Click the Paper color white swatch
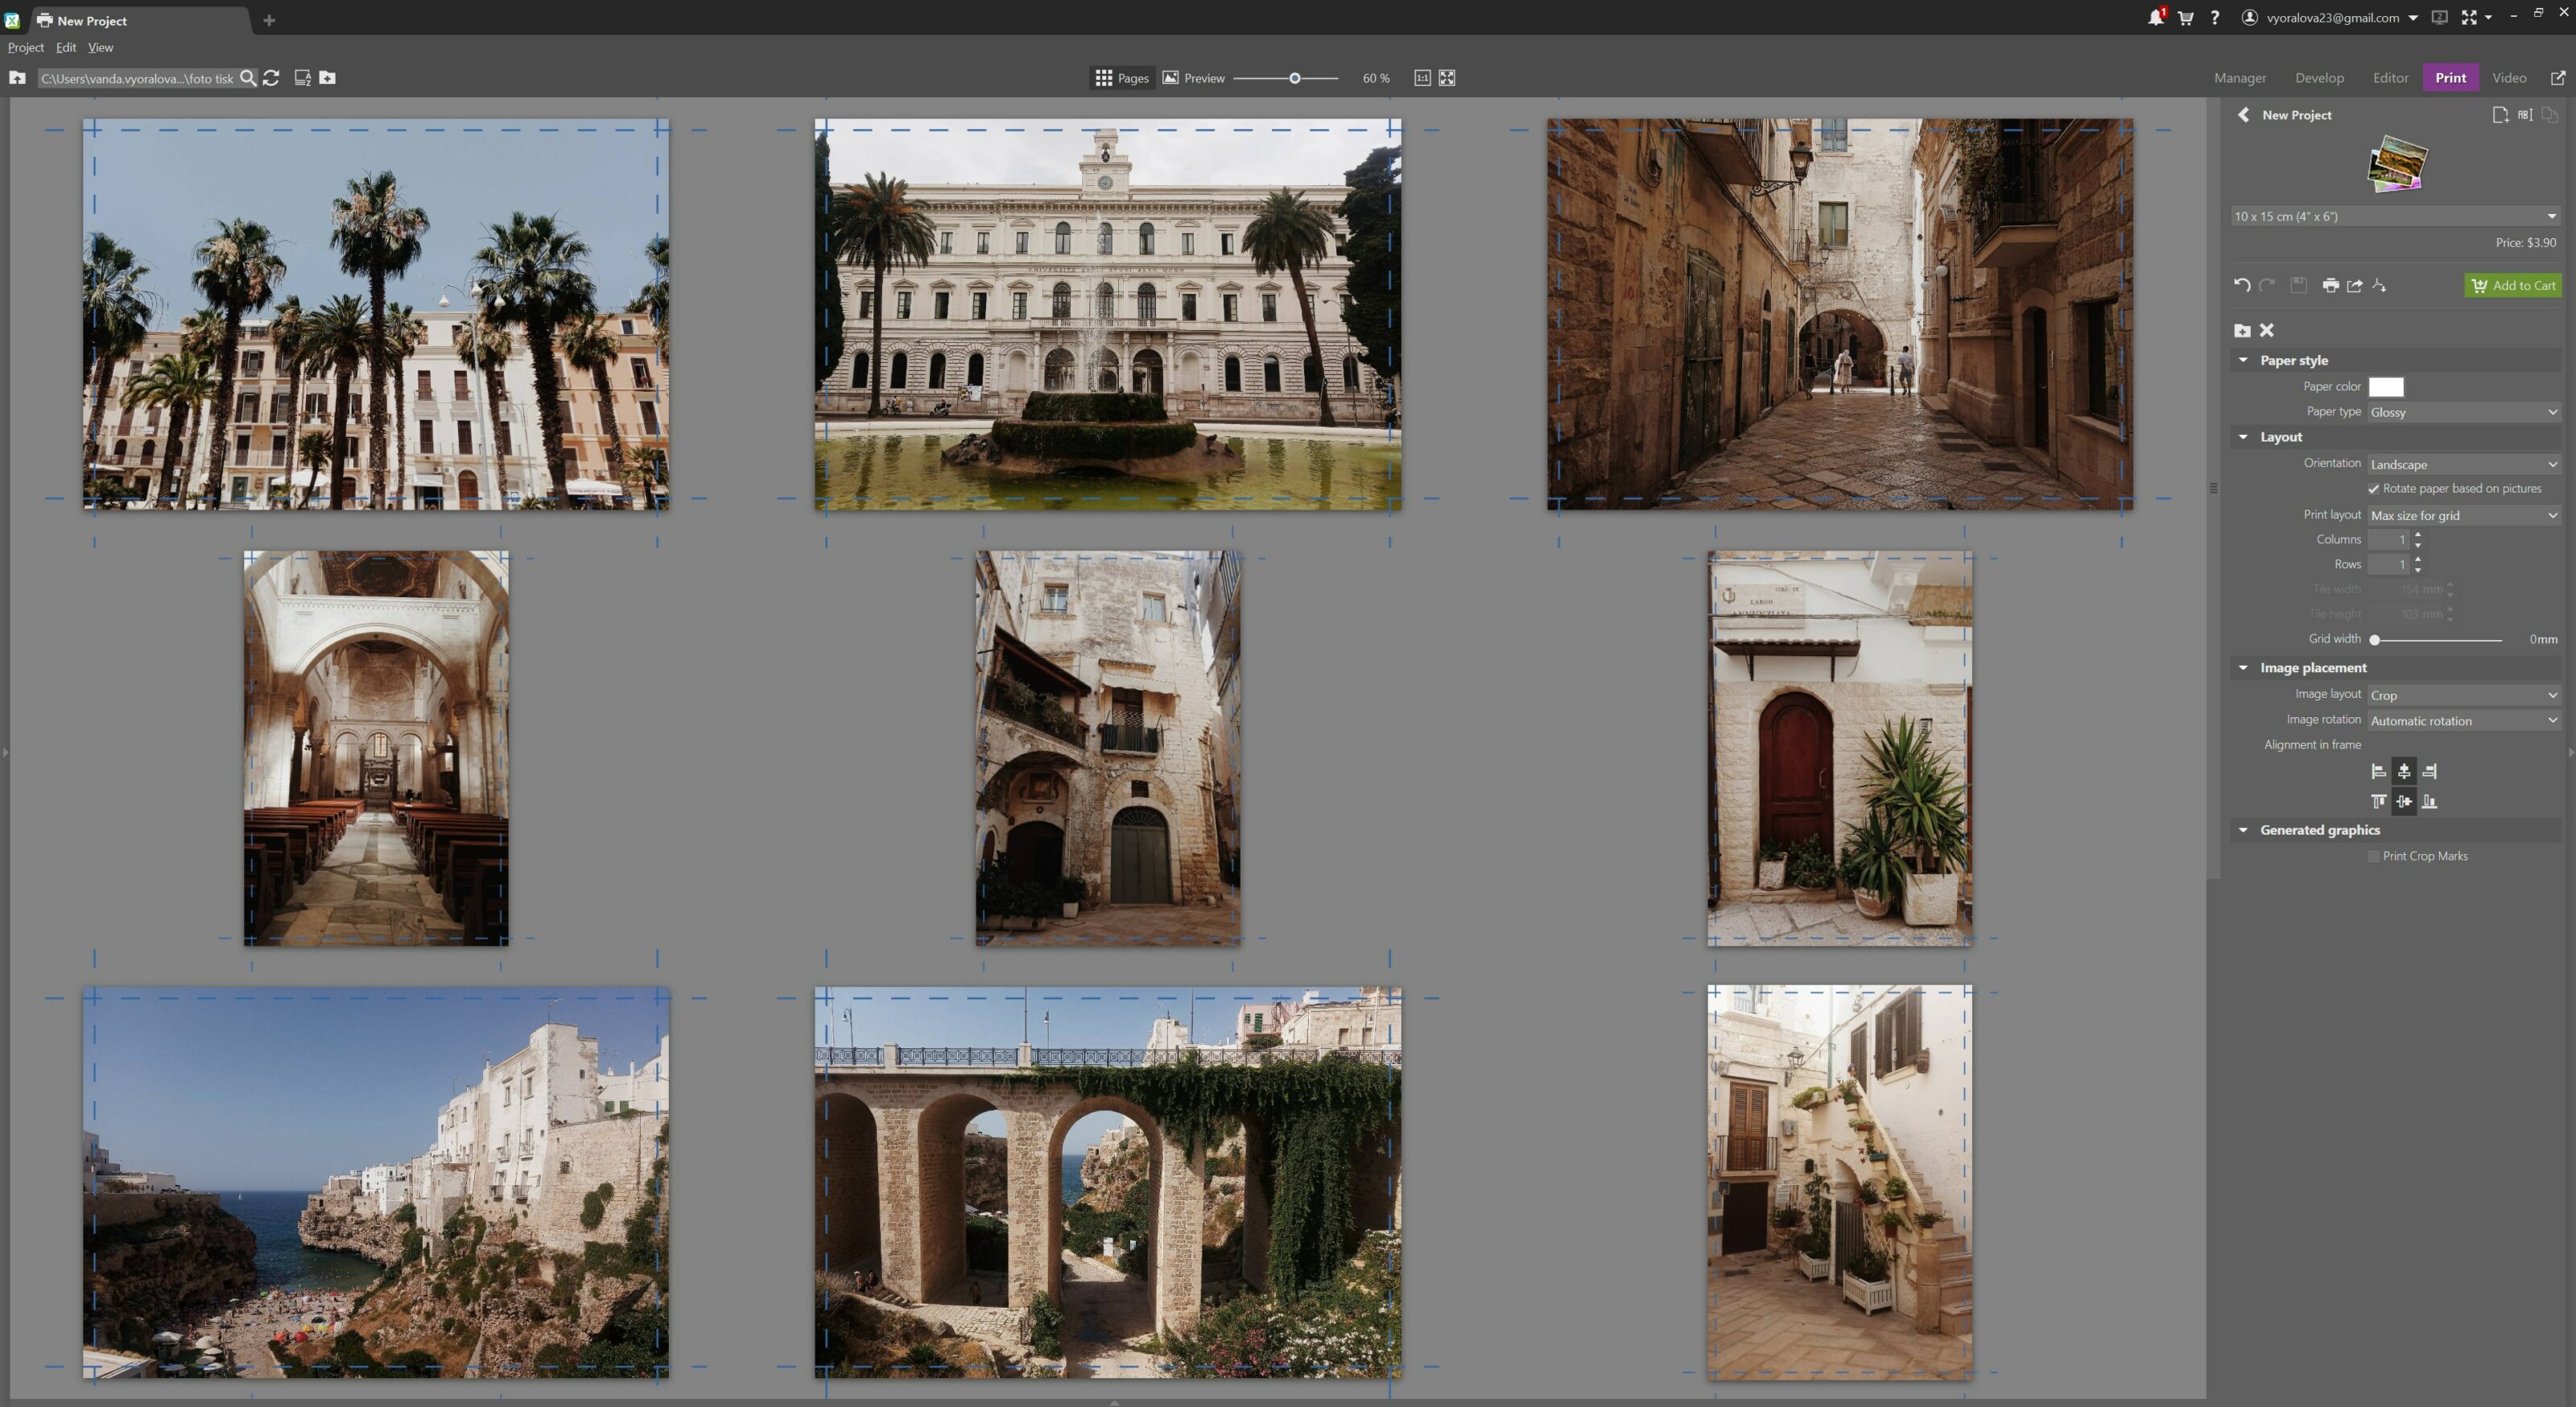 point(2386,387)
